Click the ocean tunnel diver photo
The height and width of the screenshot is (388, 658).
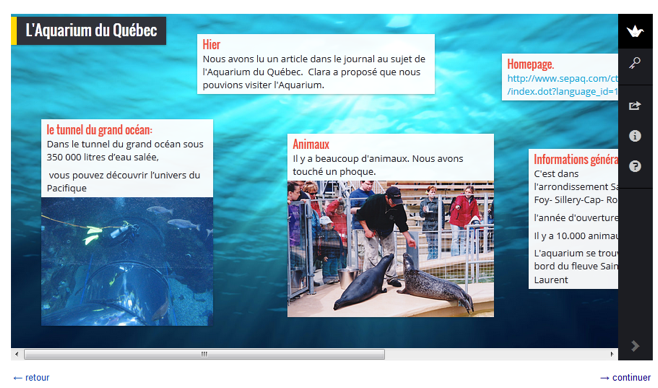click(127, 261)
